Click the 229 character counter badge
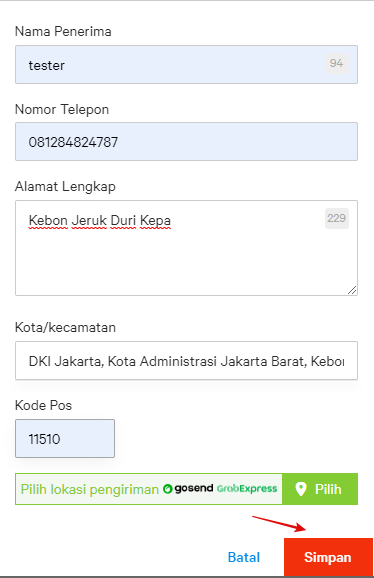Image resolution: width=374 pixels, height=578 pixels. 336,218
